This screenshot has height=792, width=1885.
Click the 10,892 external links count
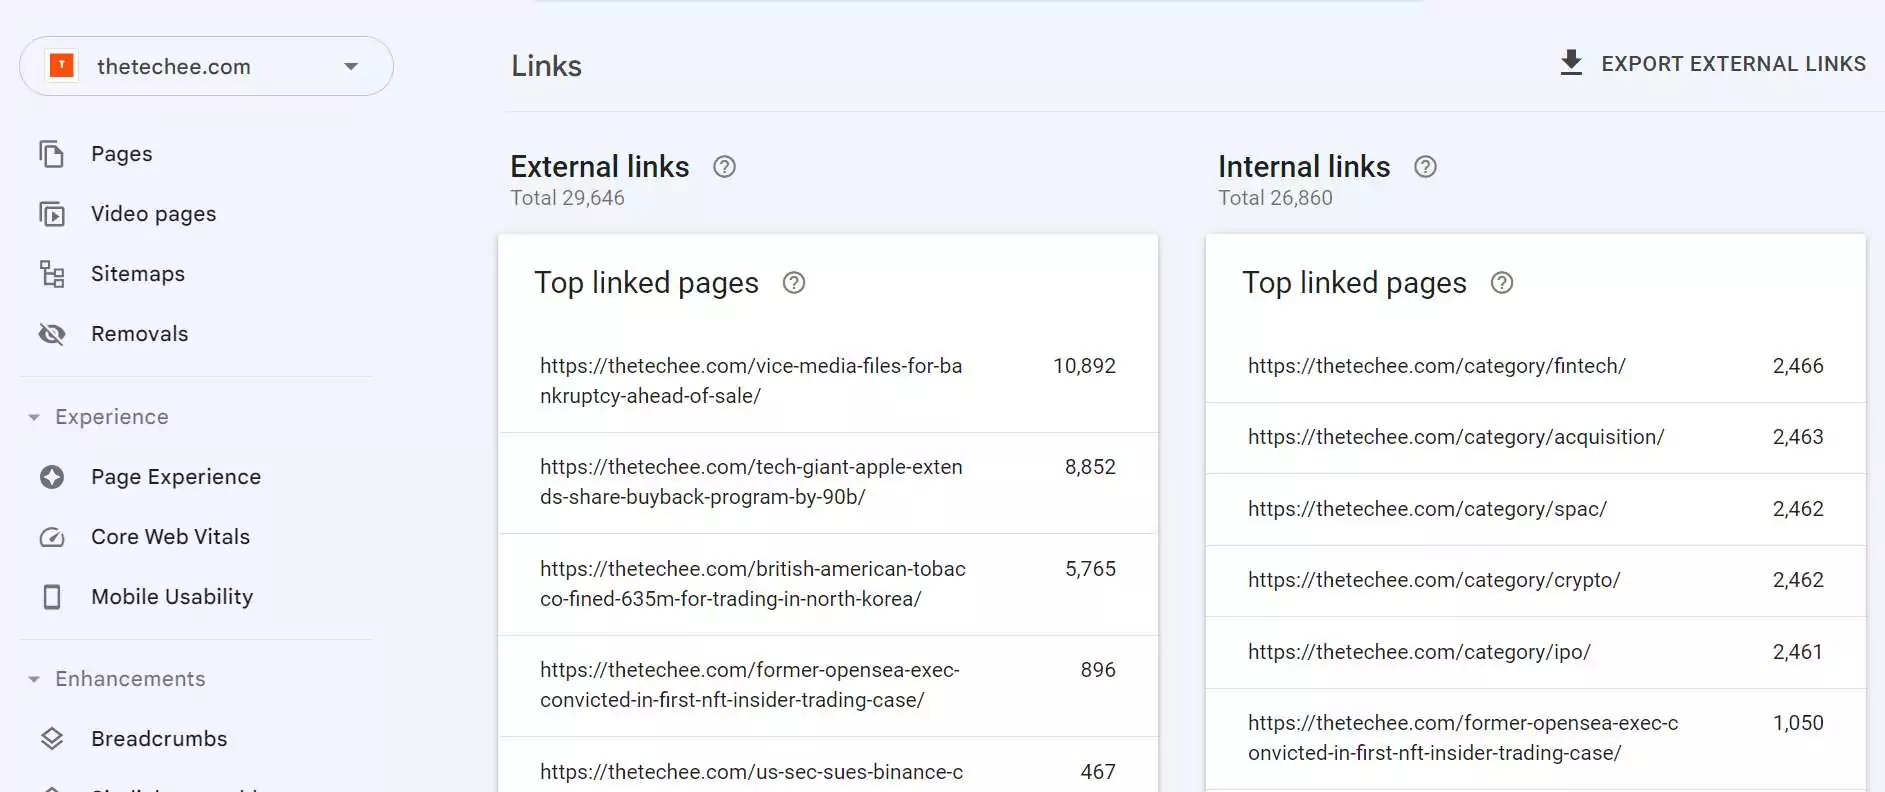coord(1084,366)
